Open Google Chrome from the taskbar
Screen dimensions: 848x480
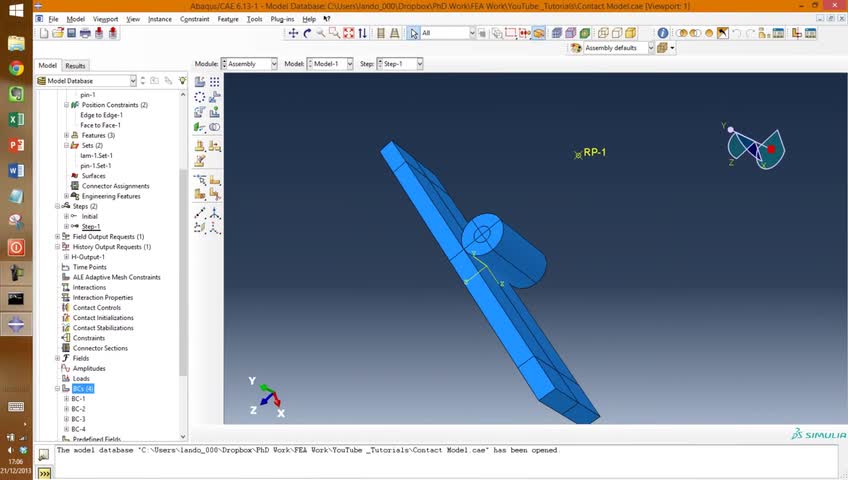[x=16, y=69]
